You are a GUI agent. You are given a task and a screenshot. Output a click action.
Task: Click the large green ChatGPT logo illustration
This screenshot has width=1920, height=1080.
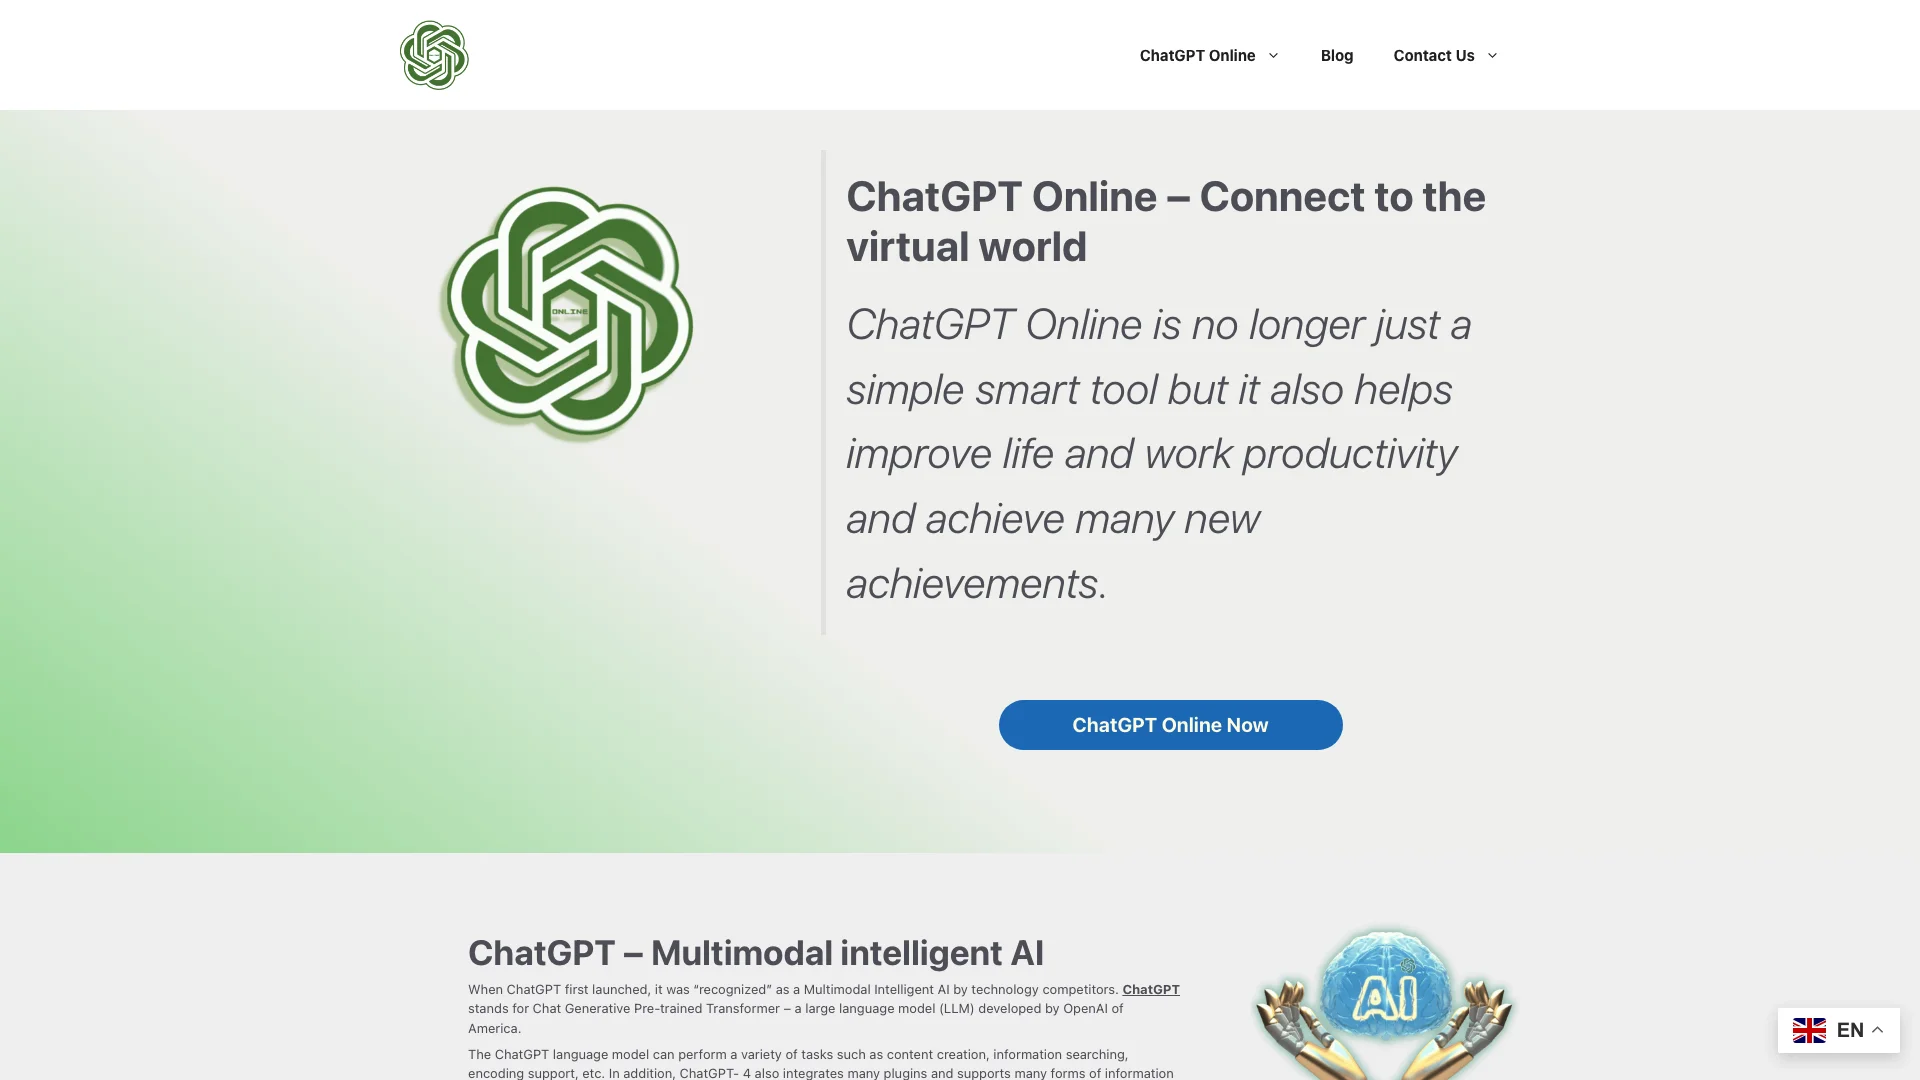567,318
